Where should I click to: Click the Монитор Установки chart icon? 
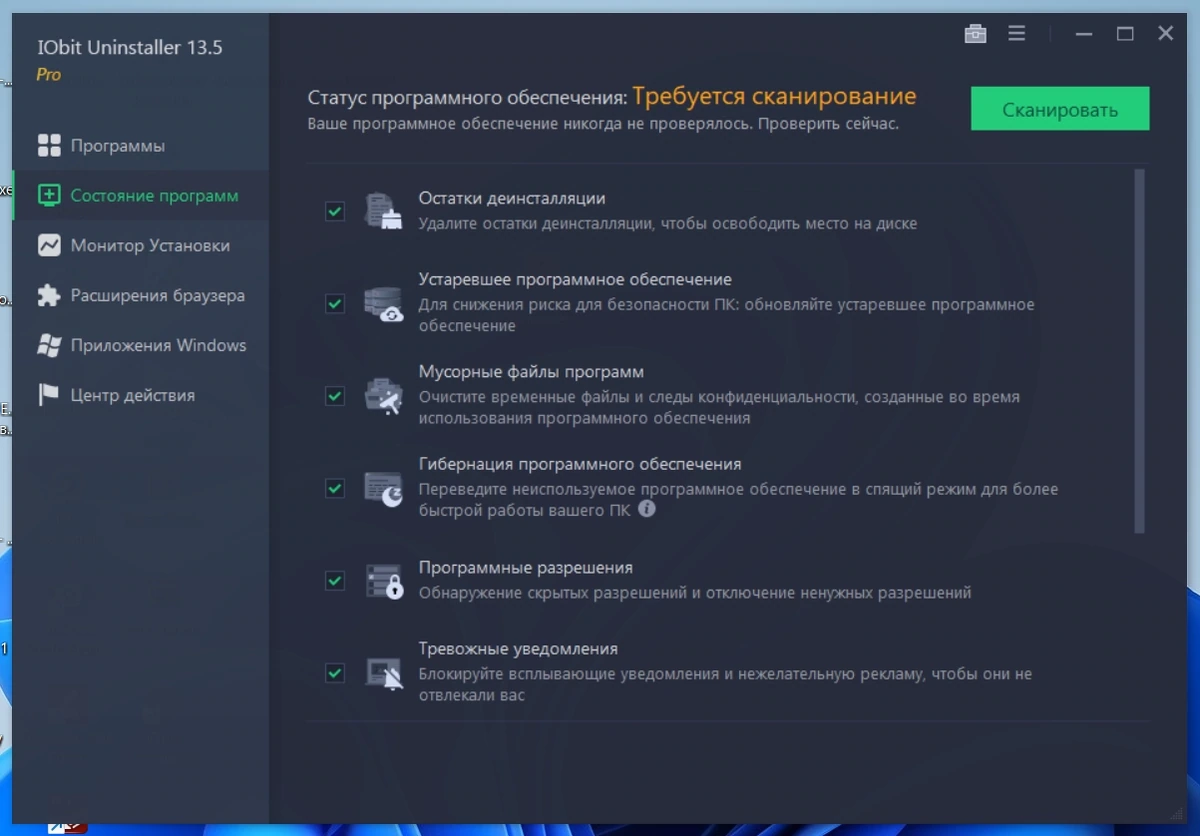(49, 246)
